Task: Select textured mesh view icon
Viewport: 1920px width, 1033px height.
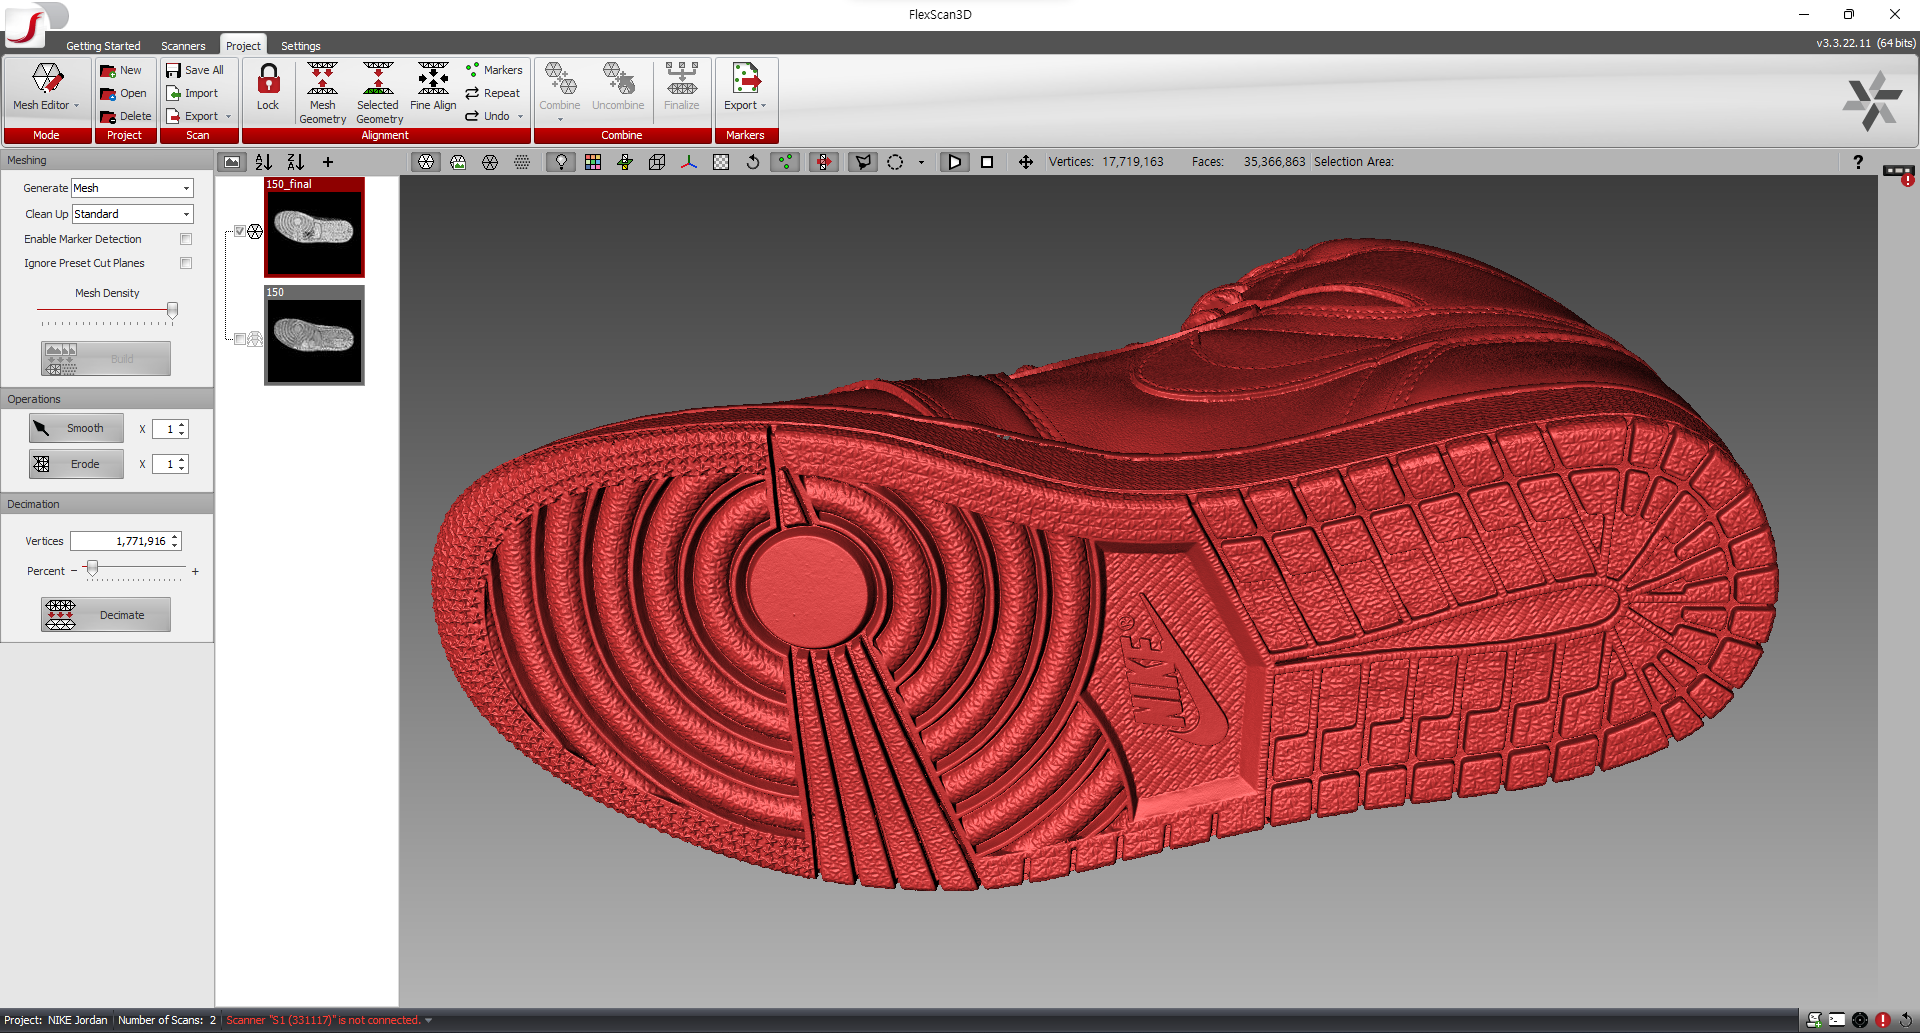Action: (x=458, y=162)
